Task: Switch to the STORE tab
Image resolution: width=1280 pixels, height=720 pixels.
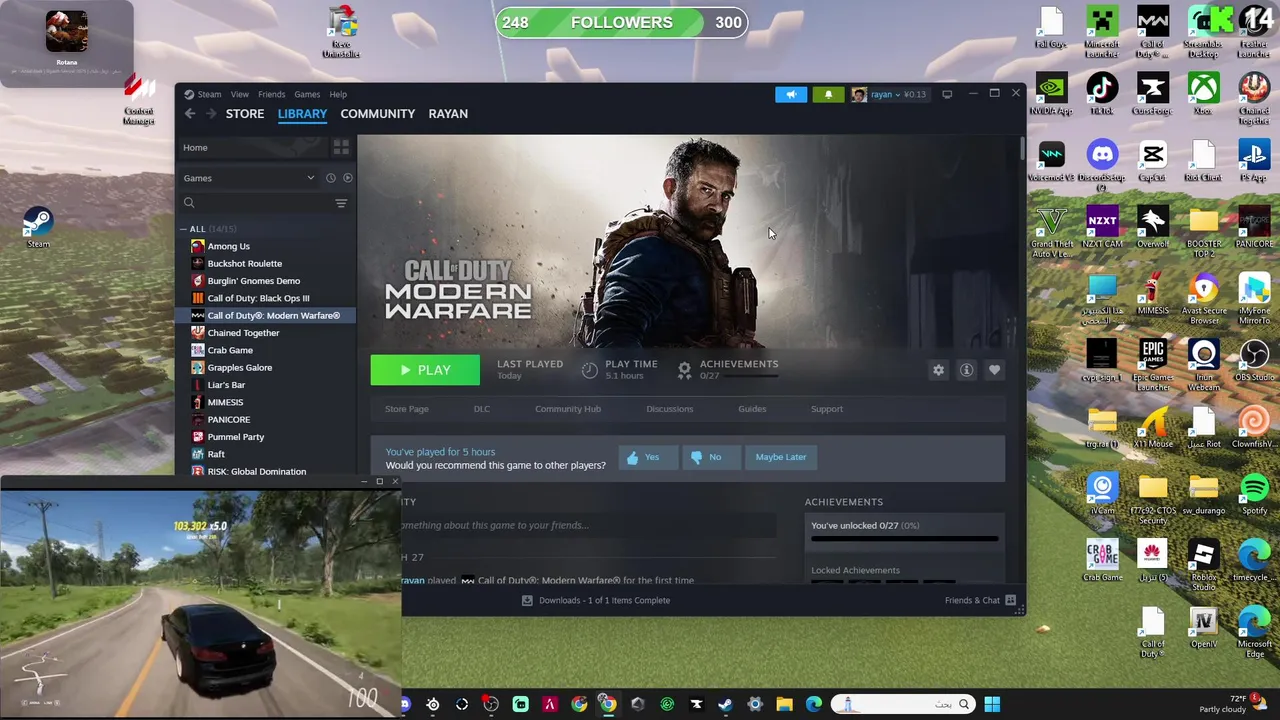Action: (245, 114)
